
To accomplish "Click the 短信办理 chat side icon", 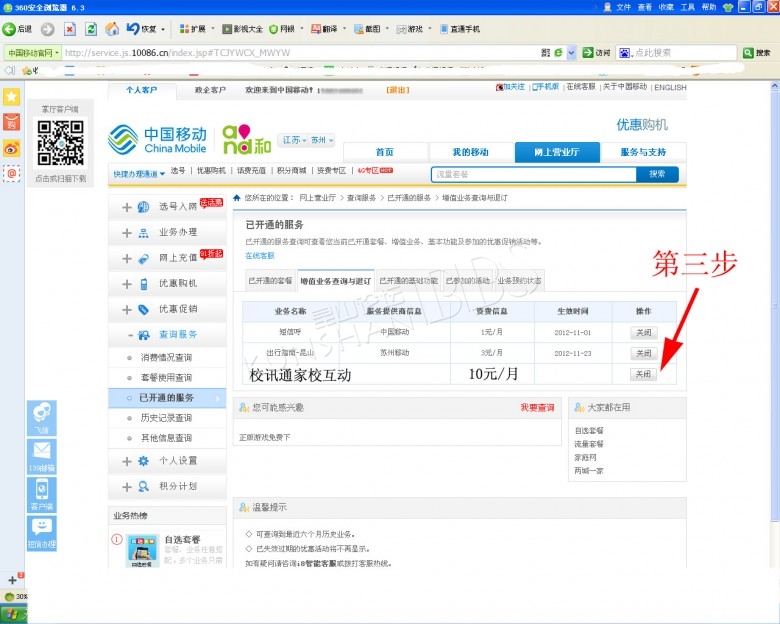I will point(42,532).
